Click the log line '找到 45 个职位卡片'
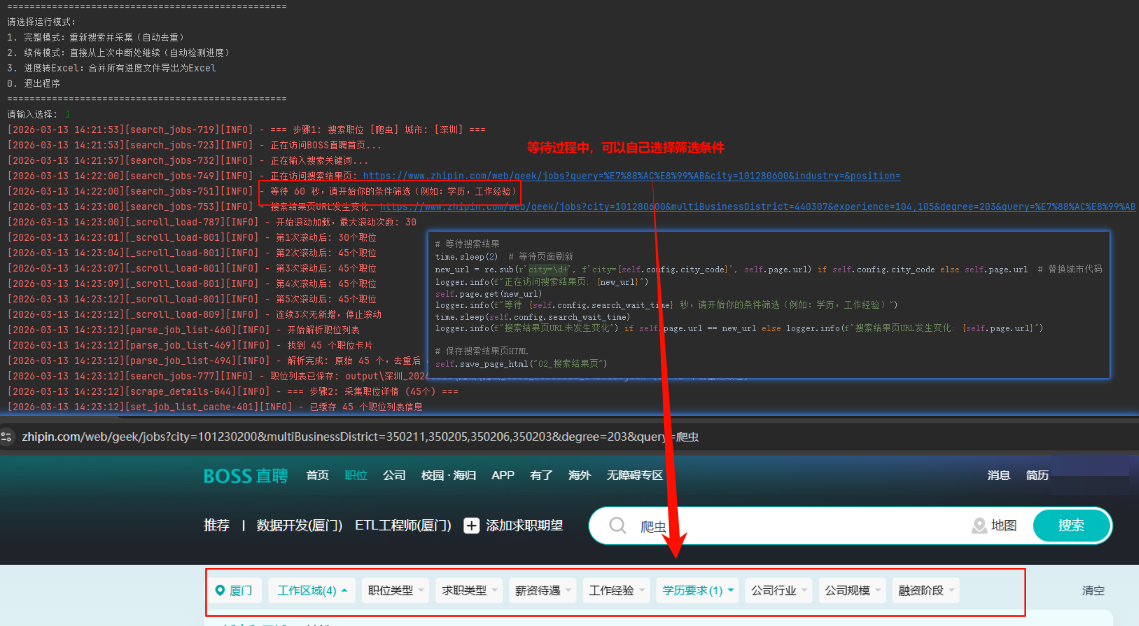This screenshot has height=626, width=1139. [190, 345]
